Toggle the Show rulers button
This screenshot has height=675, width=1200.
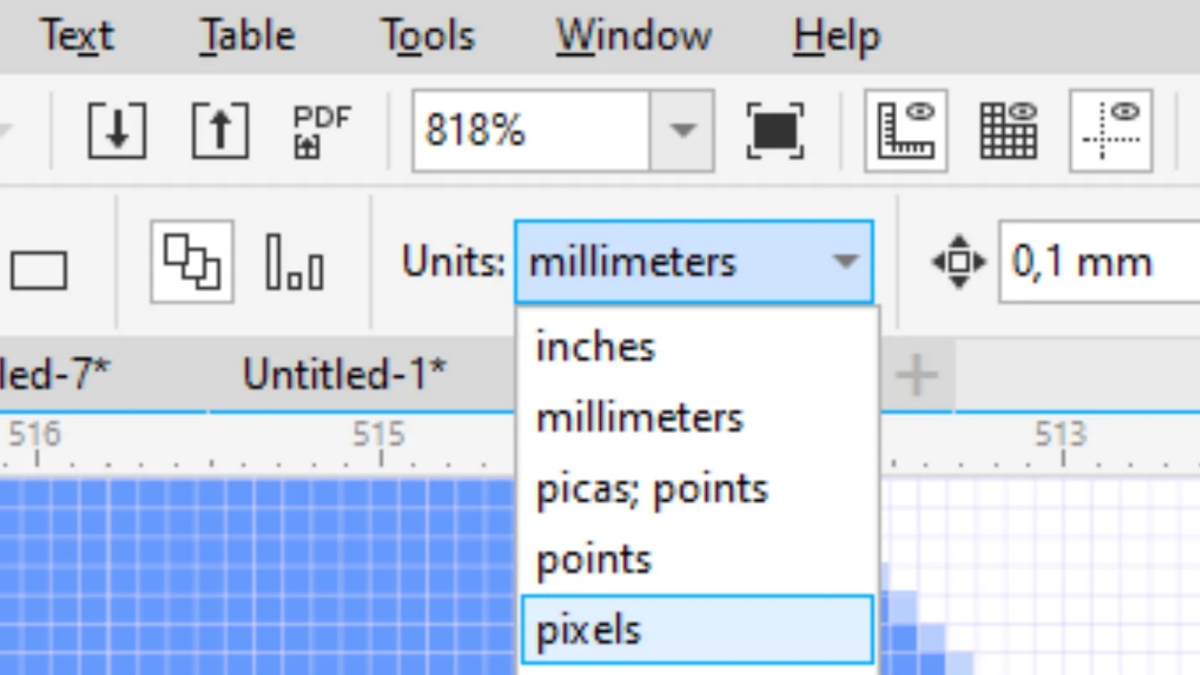click(905, 131)
